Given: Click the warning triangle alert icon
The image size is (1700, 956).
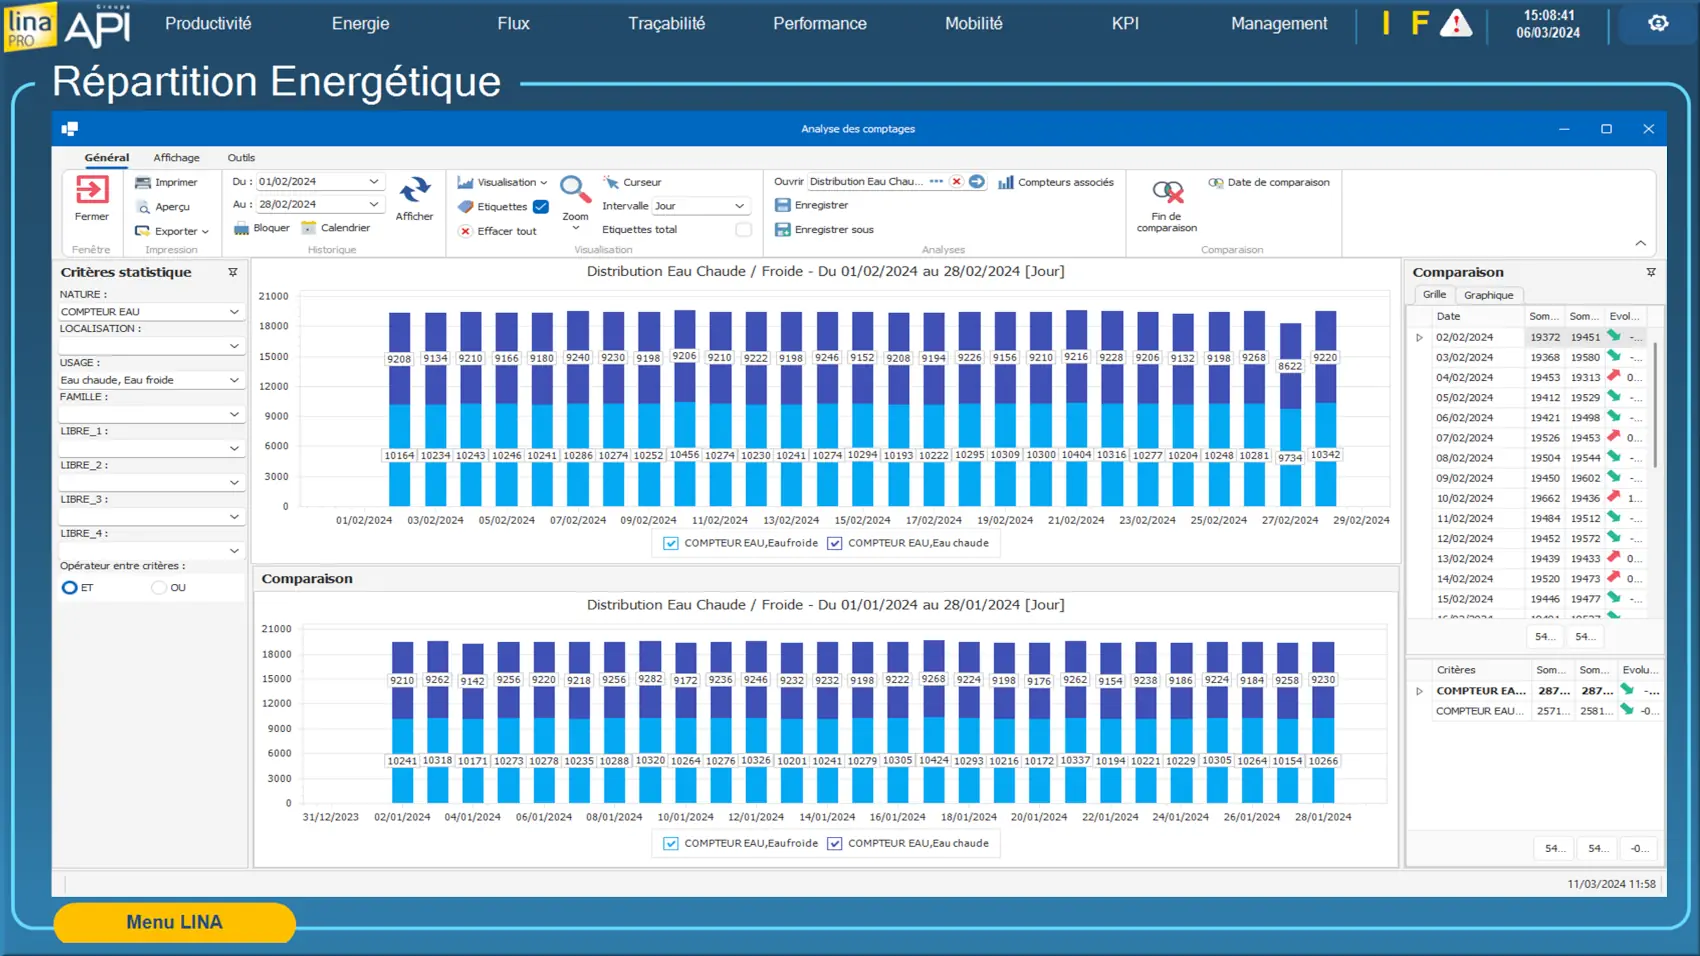Looking at the screenshot, I should (1455, 23).
